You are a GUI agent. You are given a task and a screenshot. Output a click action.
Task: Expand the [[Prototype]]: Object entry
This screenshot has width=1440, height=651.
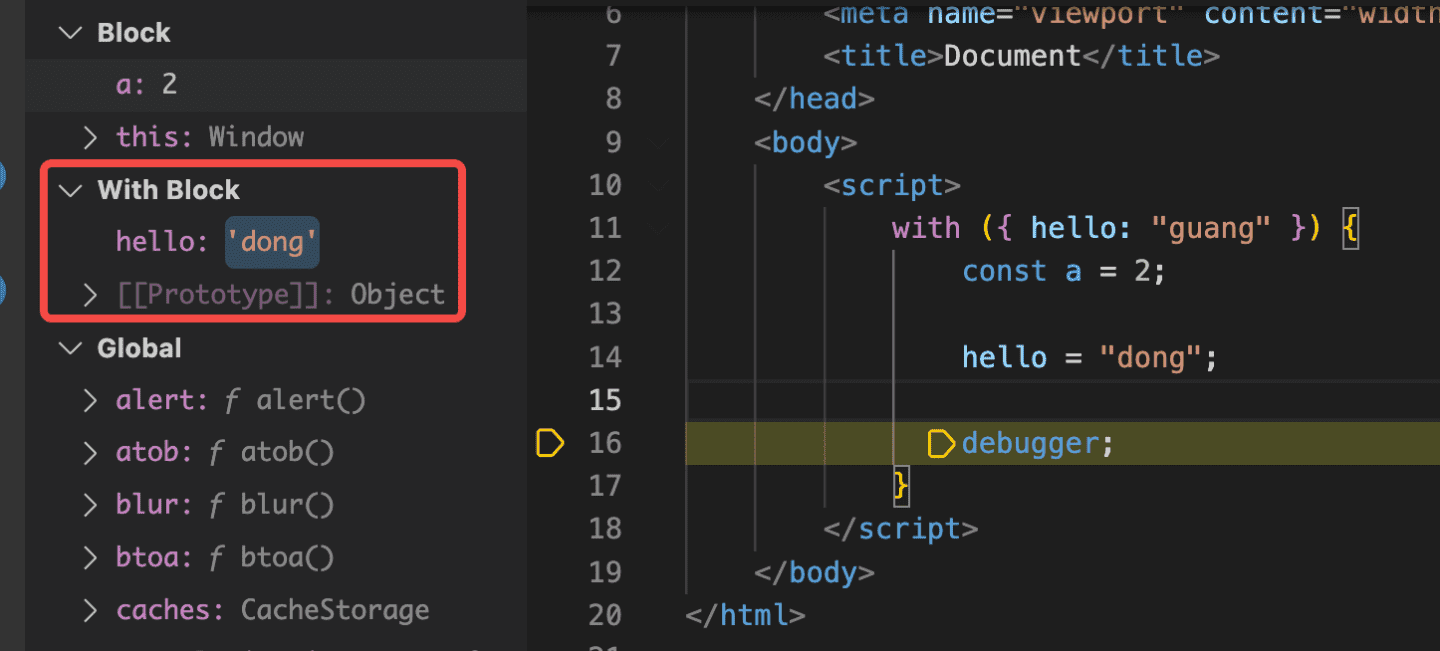click(91, 295)
